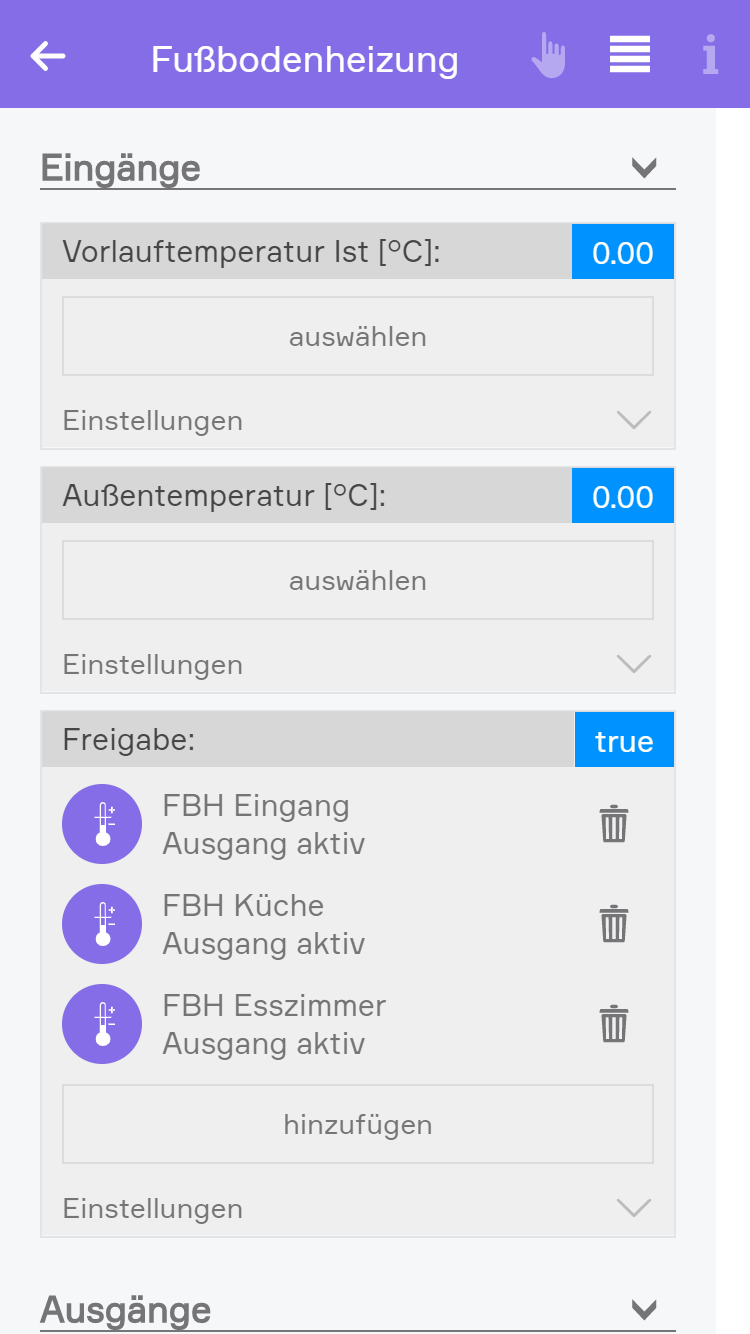Open the info icon in header
Screen dimensions: 750x1334
[x=710, y=56]
